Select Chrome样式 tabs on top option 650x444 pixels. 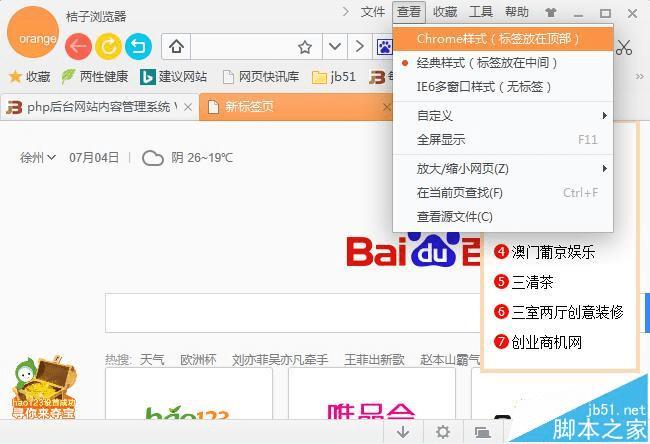pyautogui.click(x=503, y=39)
